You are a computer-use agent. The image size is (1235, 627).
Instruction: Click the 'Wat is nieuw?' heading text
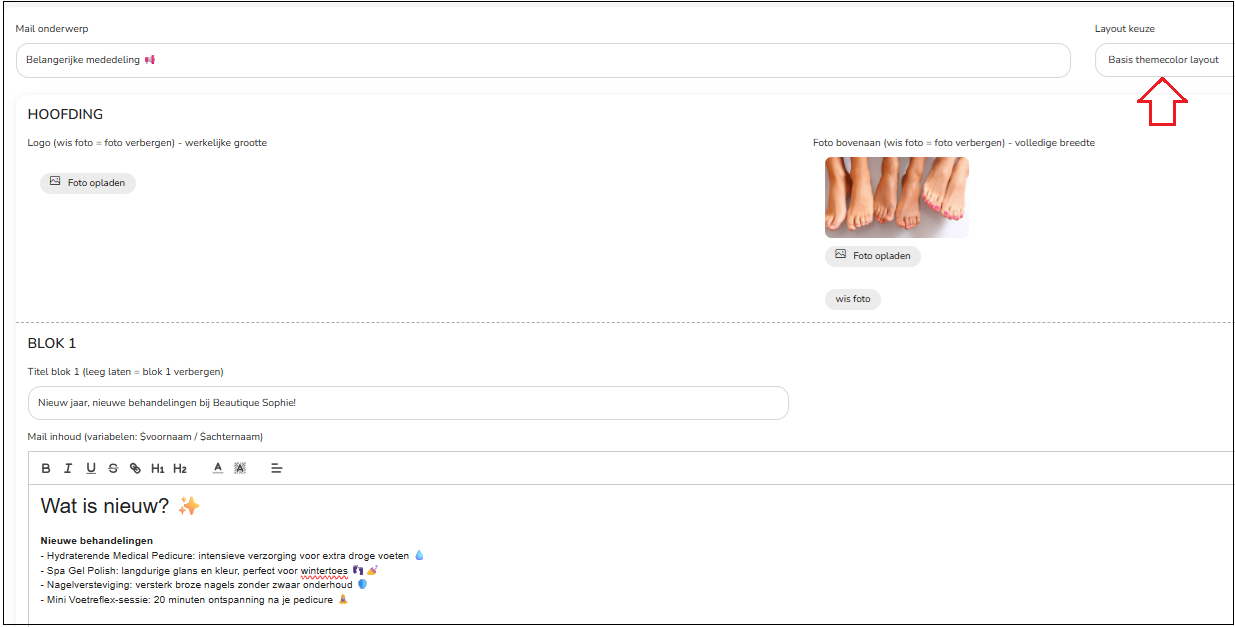click(105, 506)
